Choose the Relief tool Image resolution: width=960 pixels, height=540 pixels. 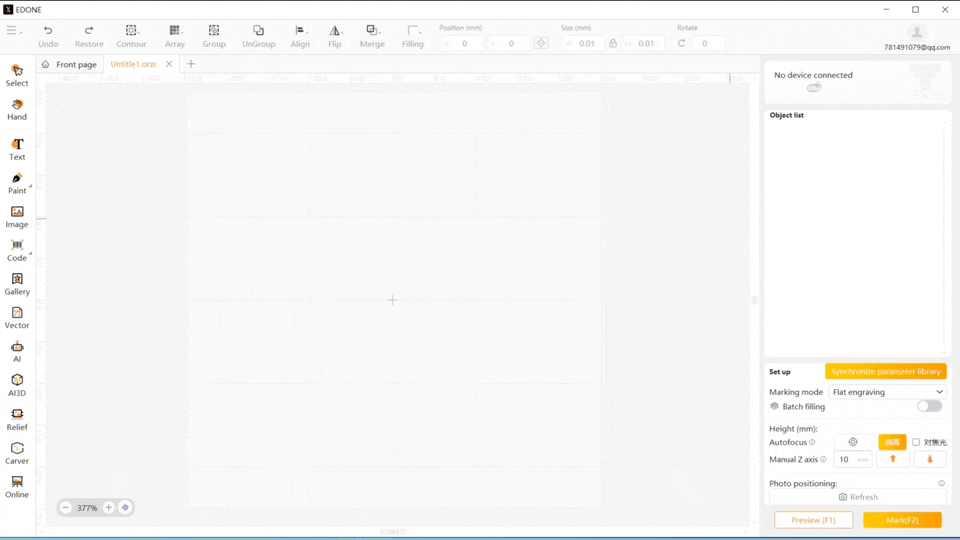pos(17,419)
